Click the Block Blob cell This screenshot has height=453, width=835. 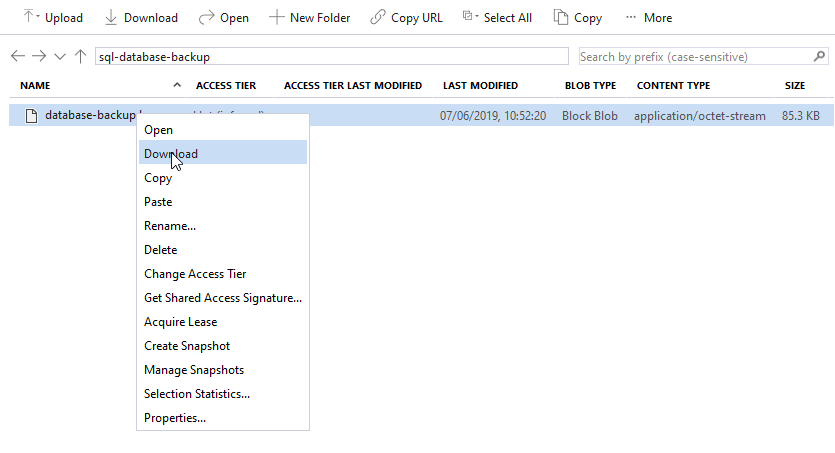coord(590,116)
